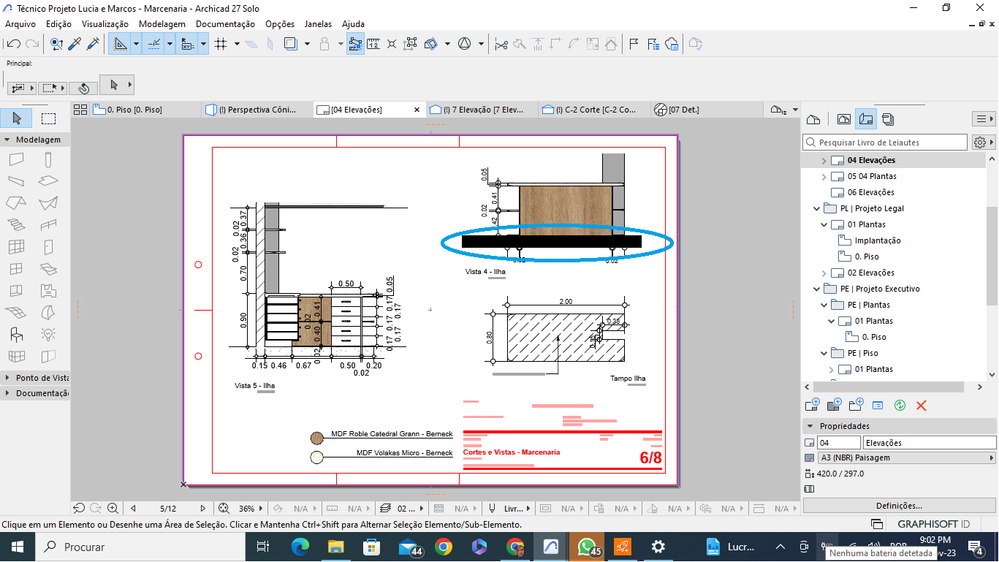Pick the Beam tool in toolbox
The width and height of the screenshot is (999, 562).
pos(17,182)
